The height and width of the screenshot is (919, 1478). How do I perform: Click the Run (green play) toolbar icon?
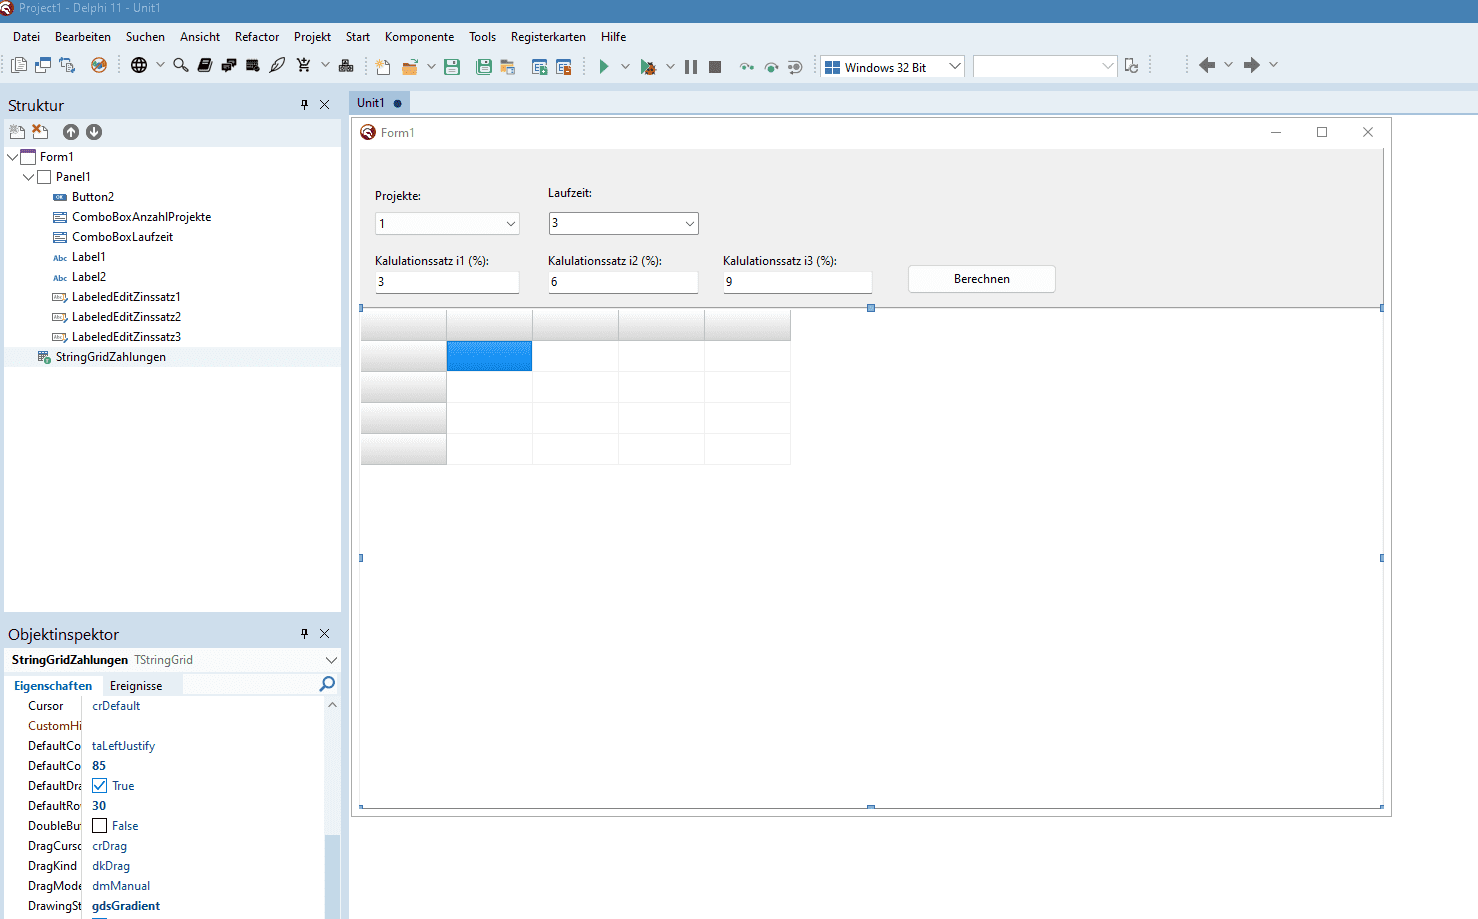[x=603, y=67]
